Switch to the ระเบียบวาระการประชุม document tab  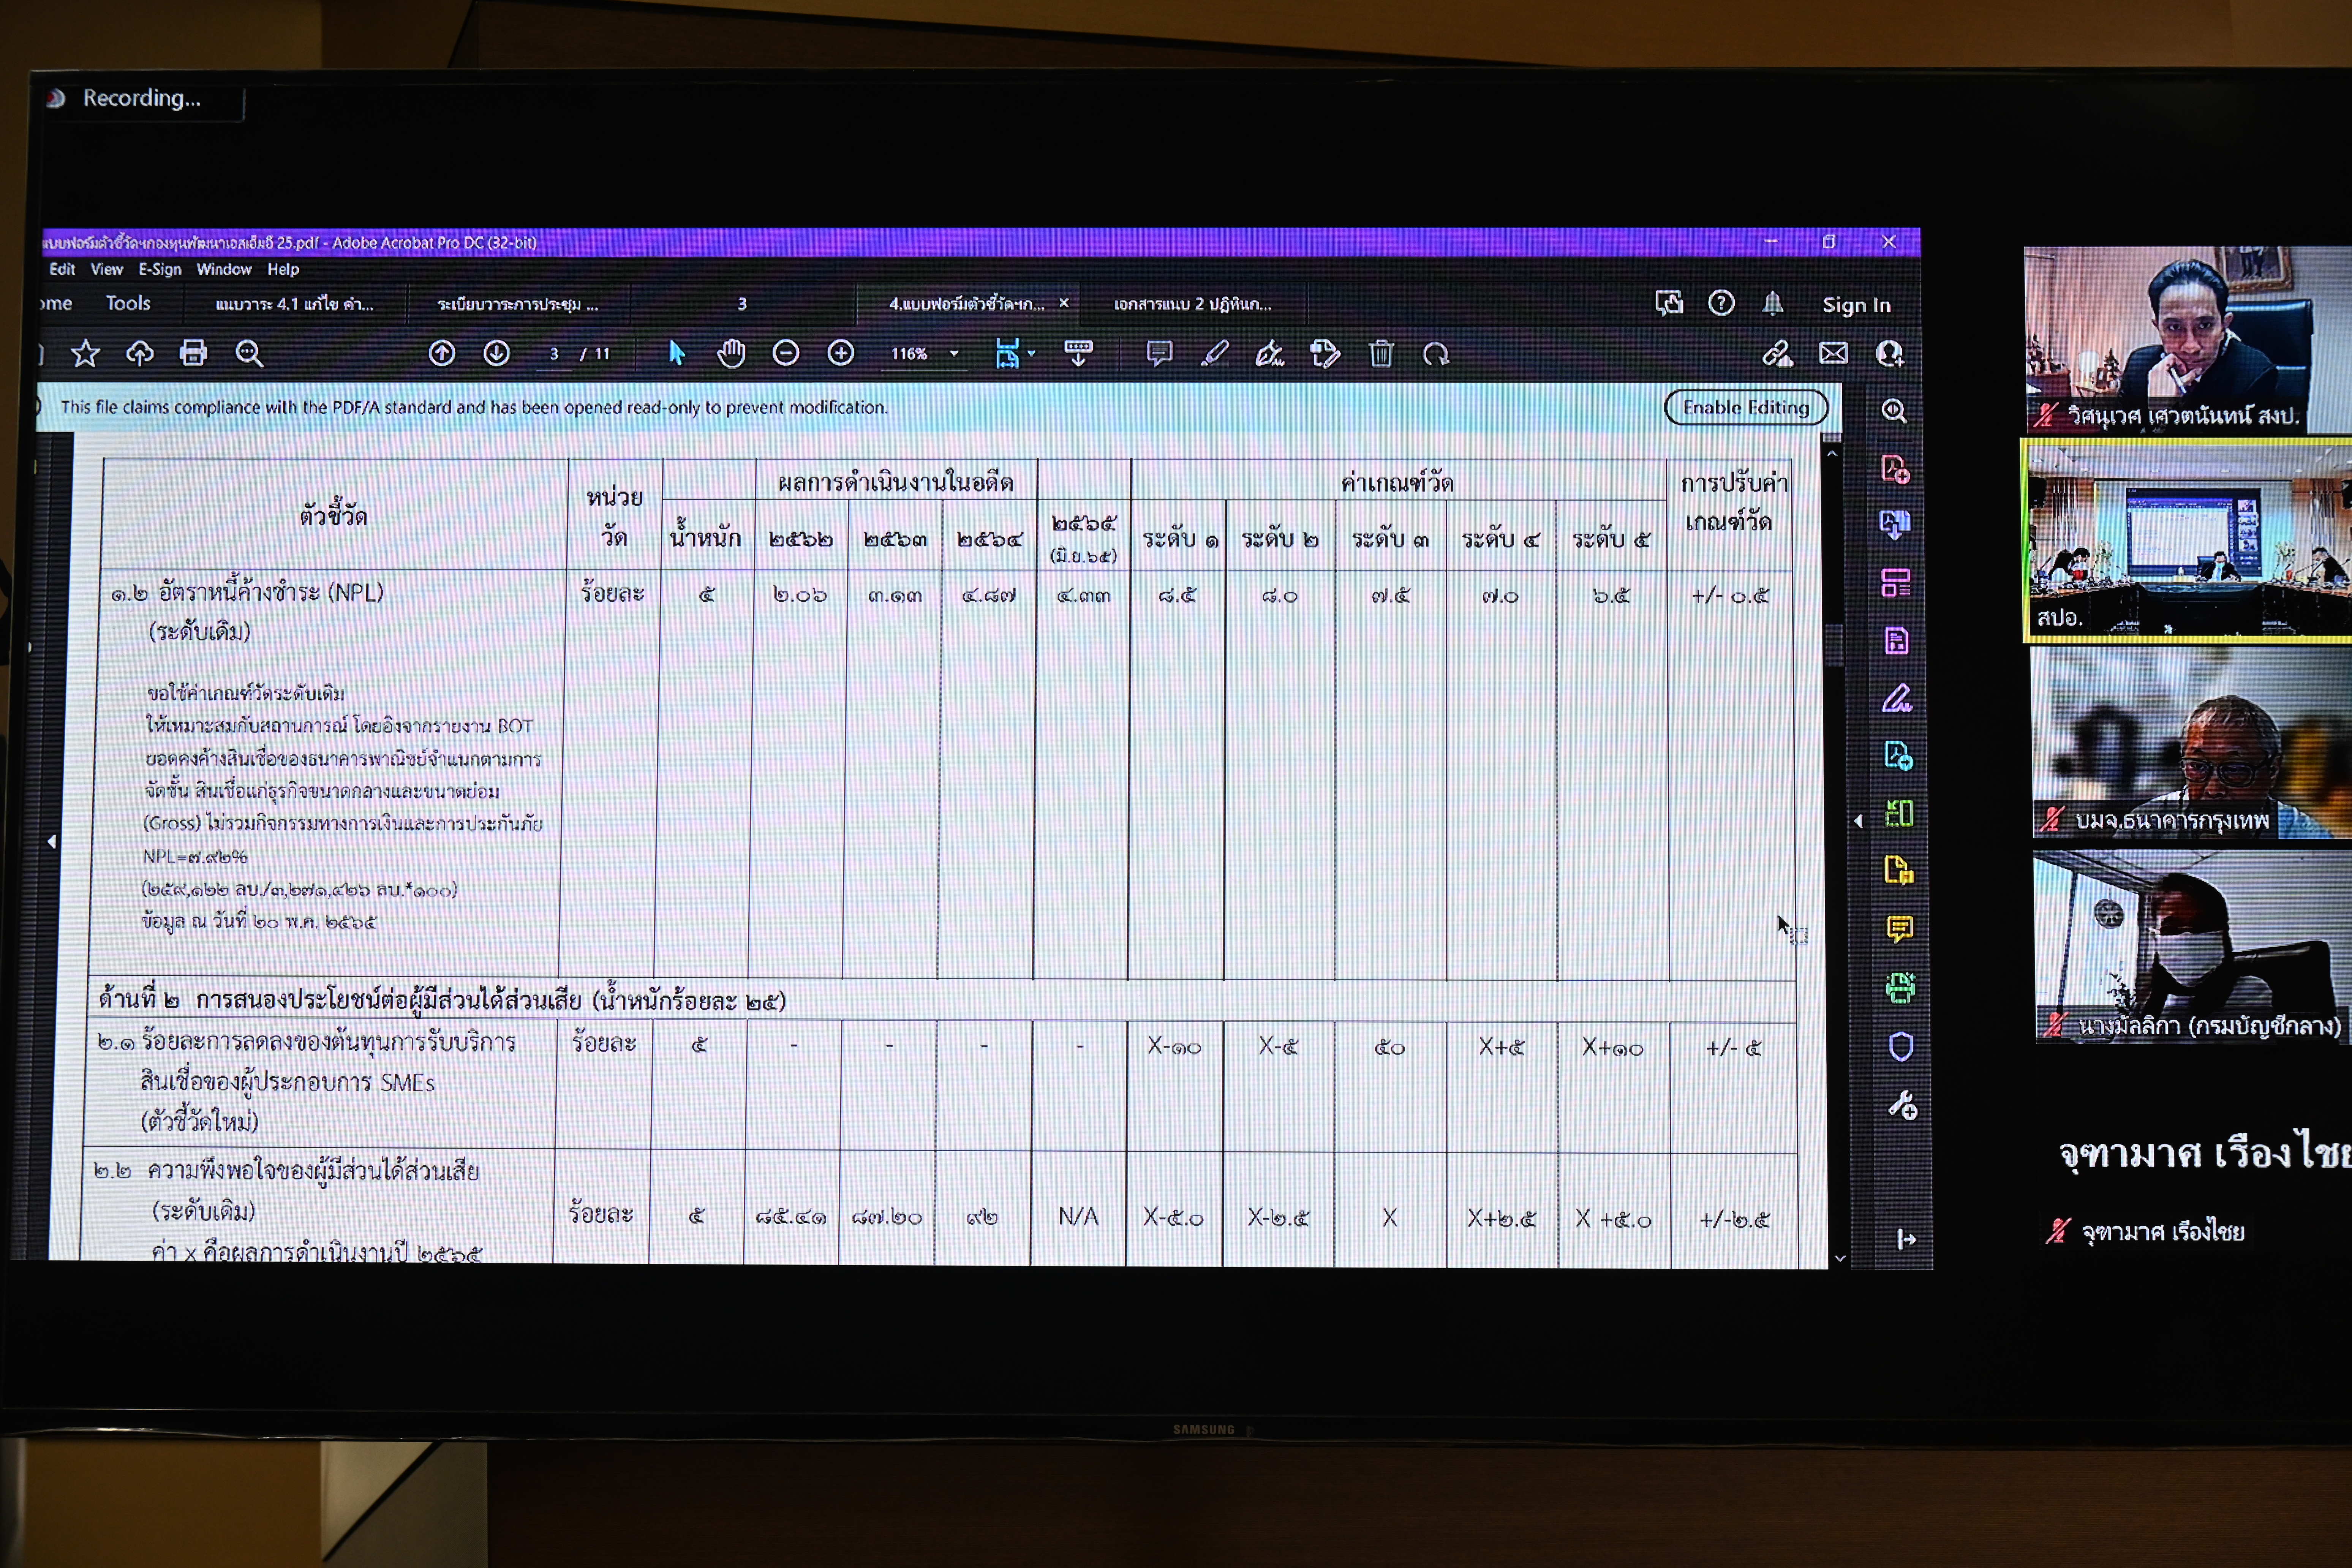pyautogui.click(x=518, y=304)
